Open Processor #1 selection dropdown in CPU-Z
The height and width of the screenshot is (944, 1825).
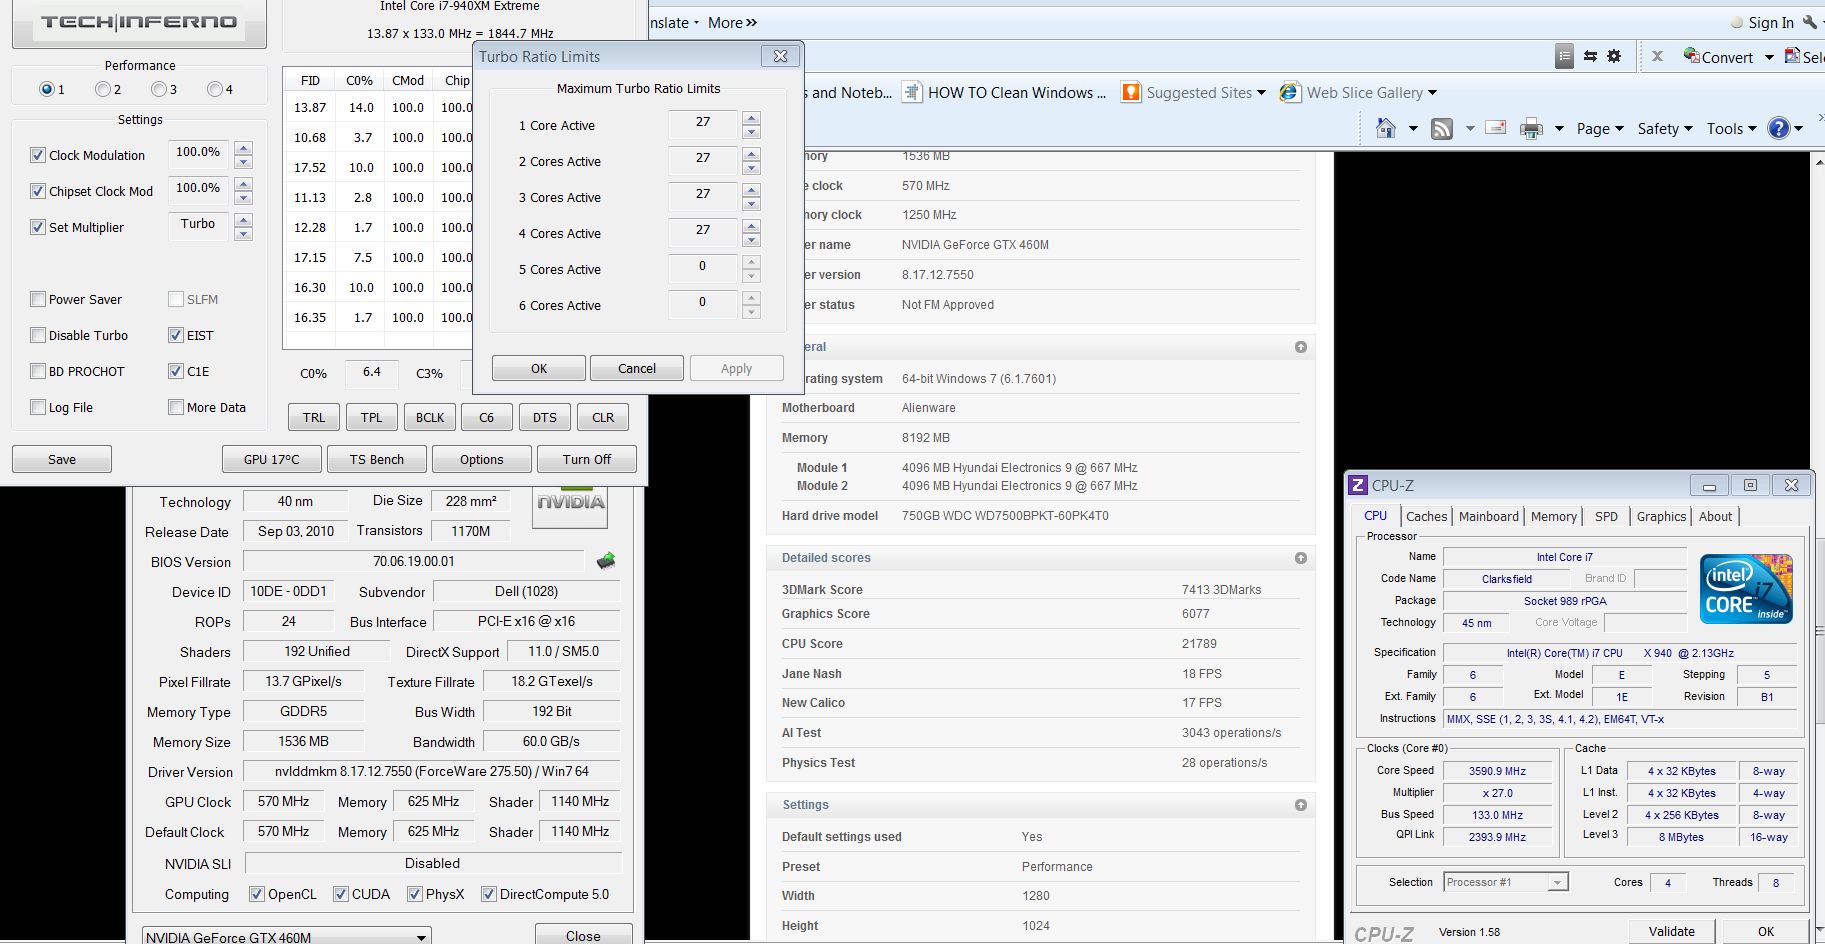click(1506, 882)
